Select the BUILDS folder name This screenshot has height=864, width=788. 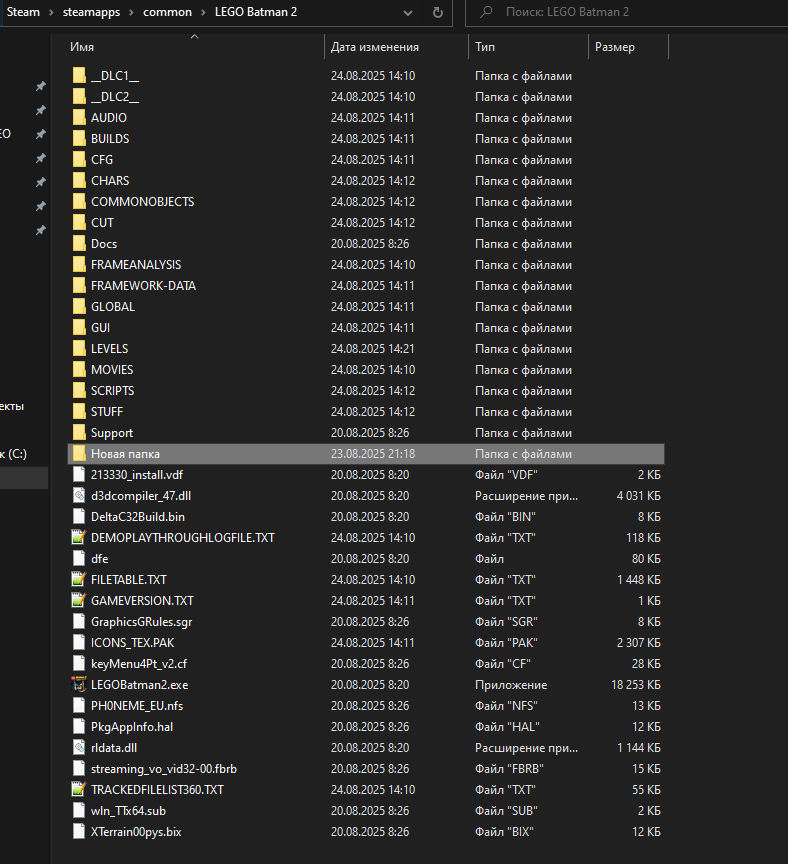pos(110,139)
